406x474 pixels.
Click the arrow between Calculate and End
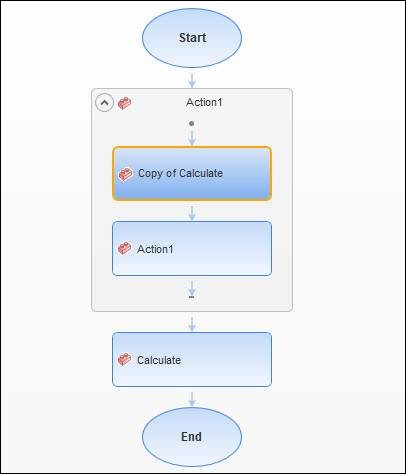tap(192, 399)
